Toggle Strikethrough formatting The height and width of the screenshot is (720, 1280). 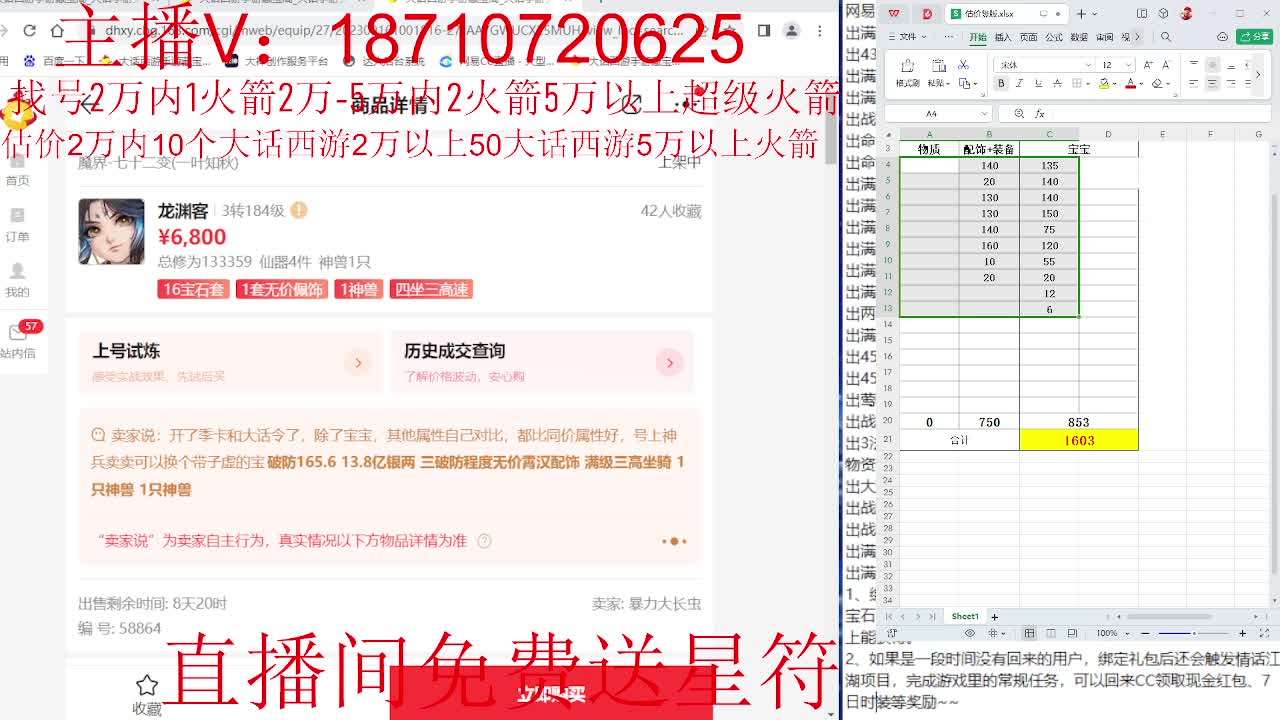1057,83
